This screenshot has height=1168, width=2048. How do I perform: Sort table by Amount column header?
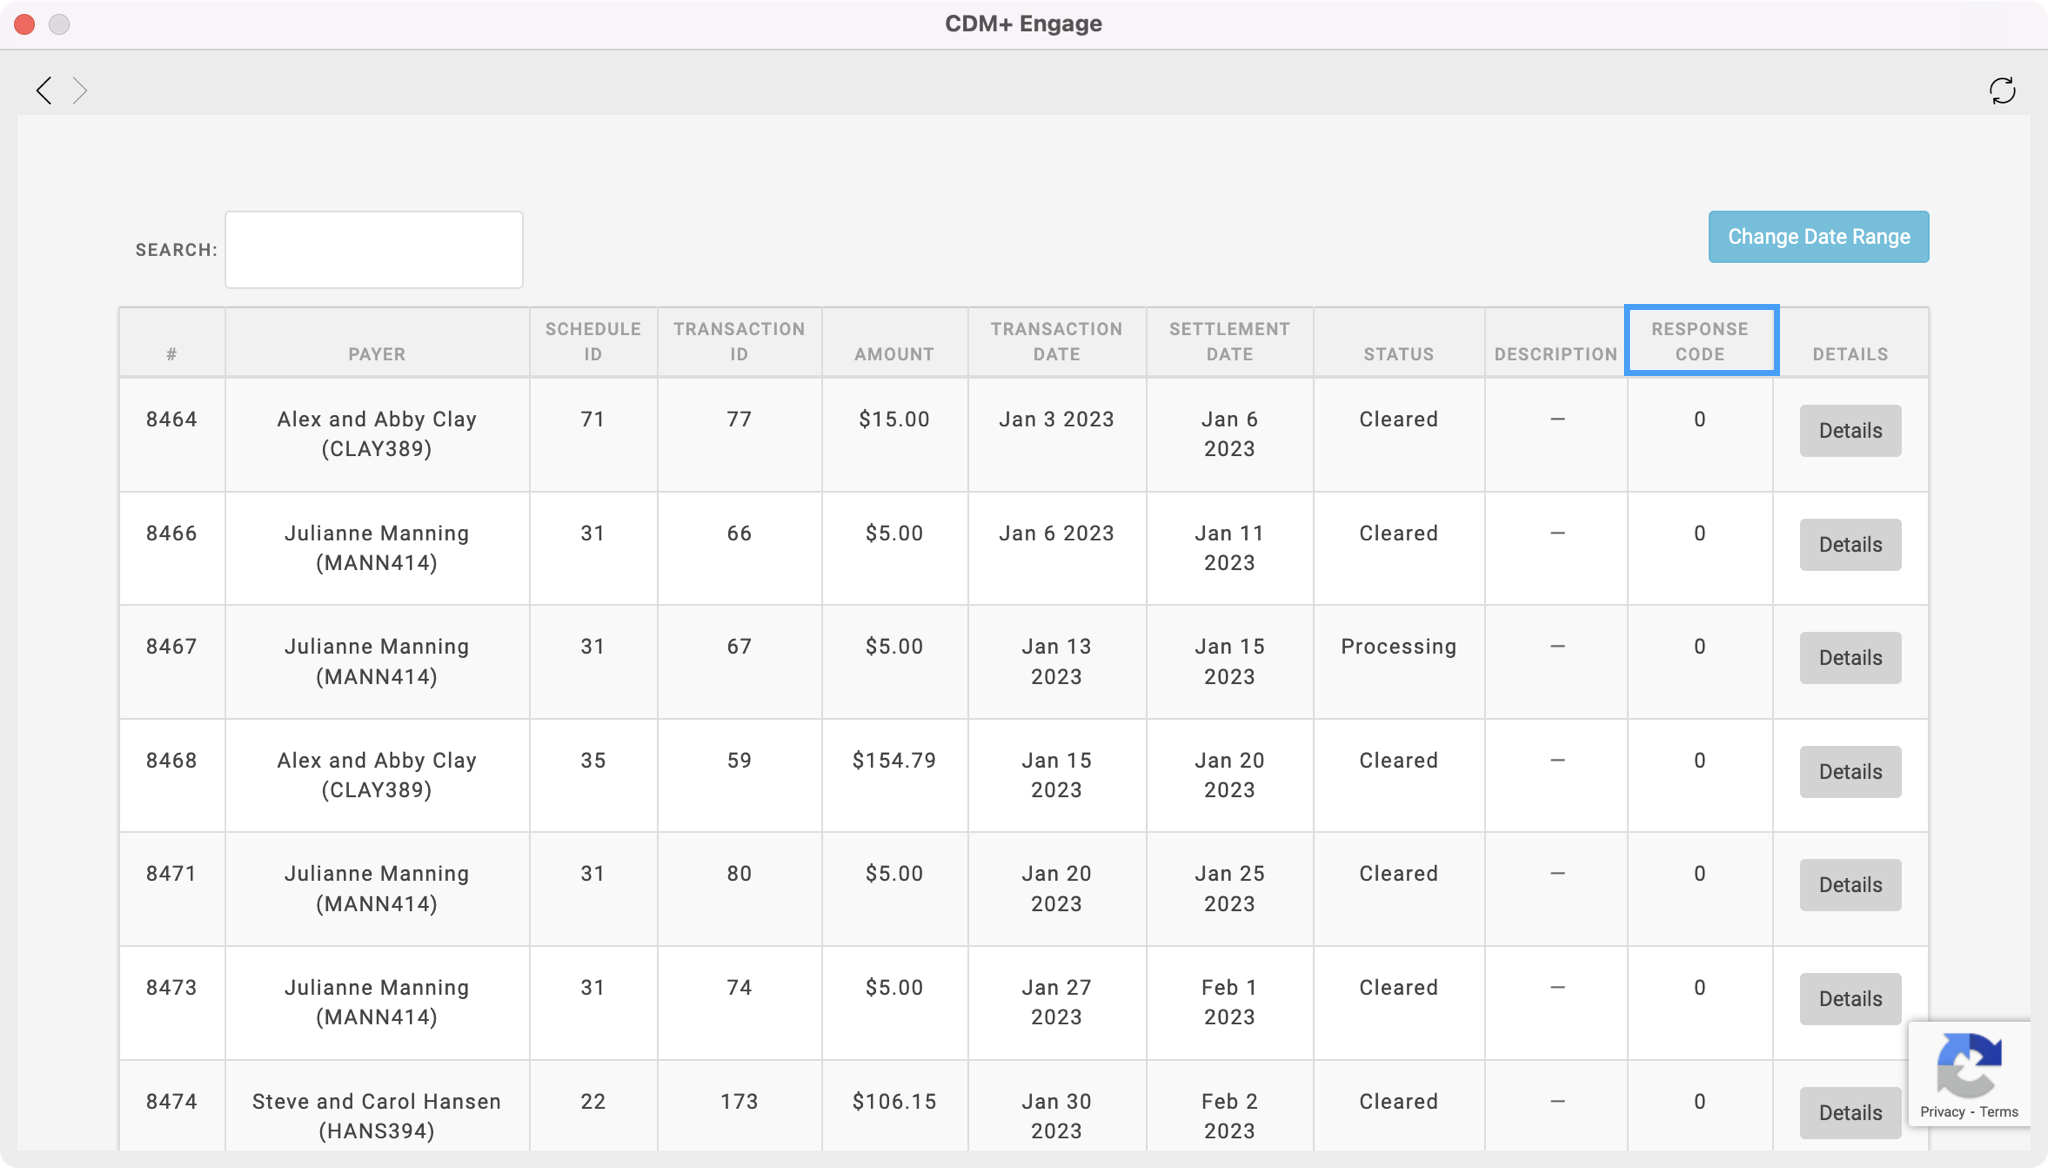(894, 354)
